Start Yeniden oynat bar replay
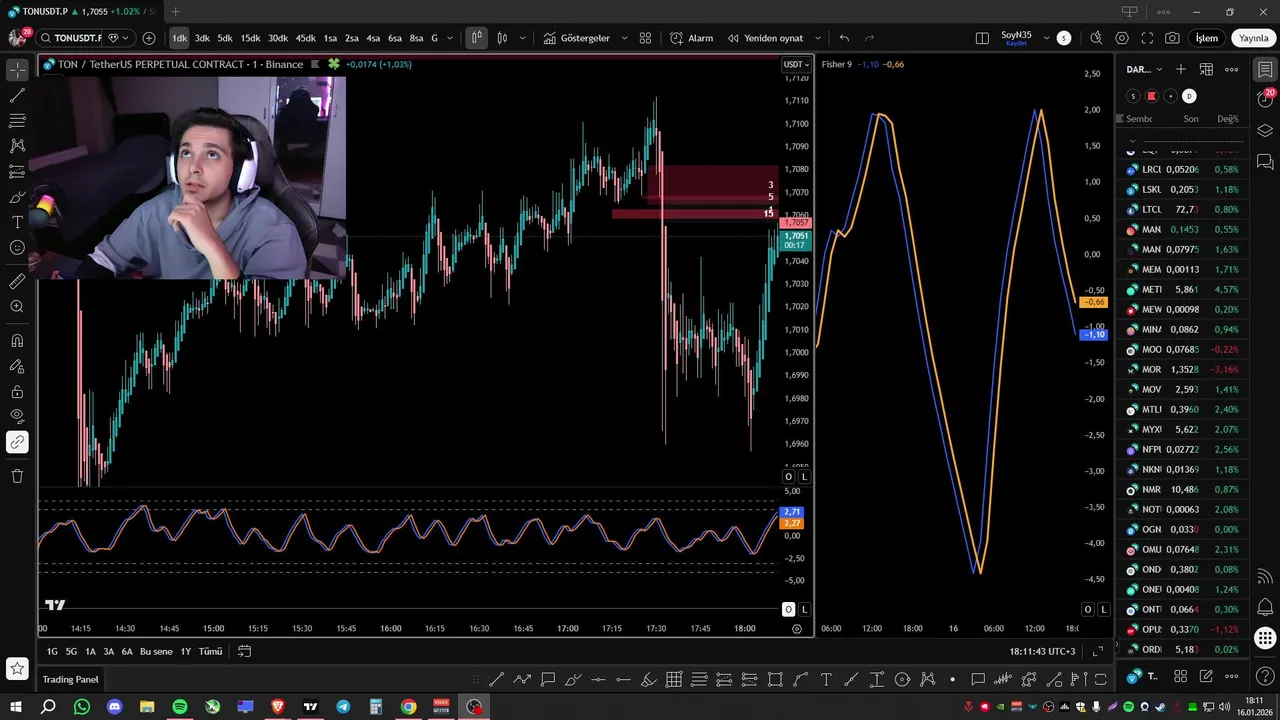This screenshot has width=1280, height=720. 766,38
